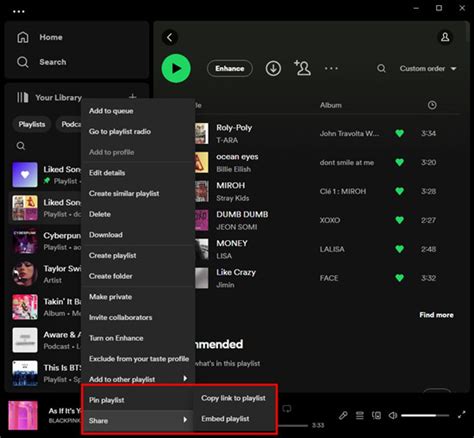474x438 pixels.
Task: Select Make private menu item
Action: click(138, 297)
